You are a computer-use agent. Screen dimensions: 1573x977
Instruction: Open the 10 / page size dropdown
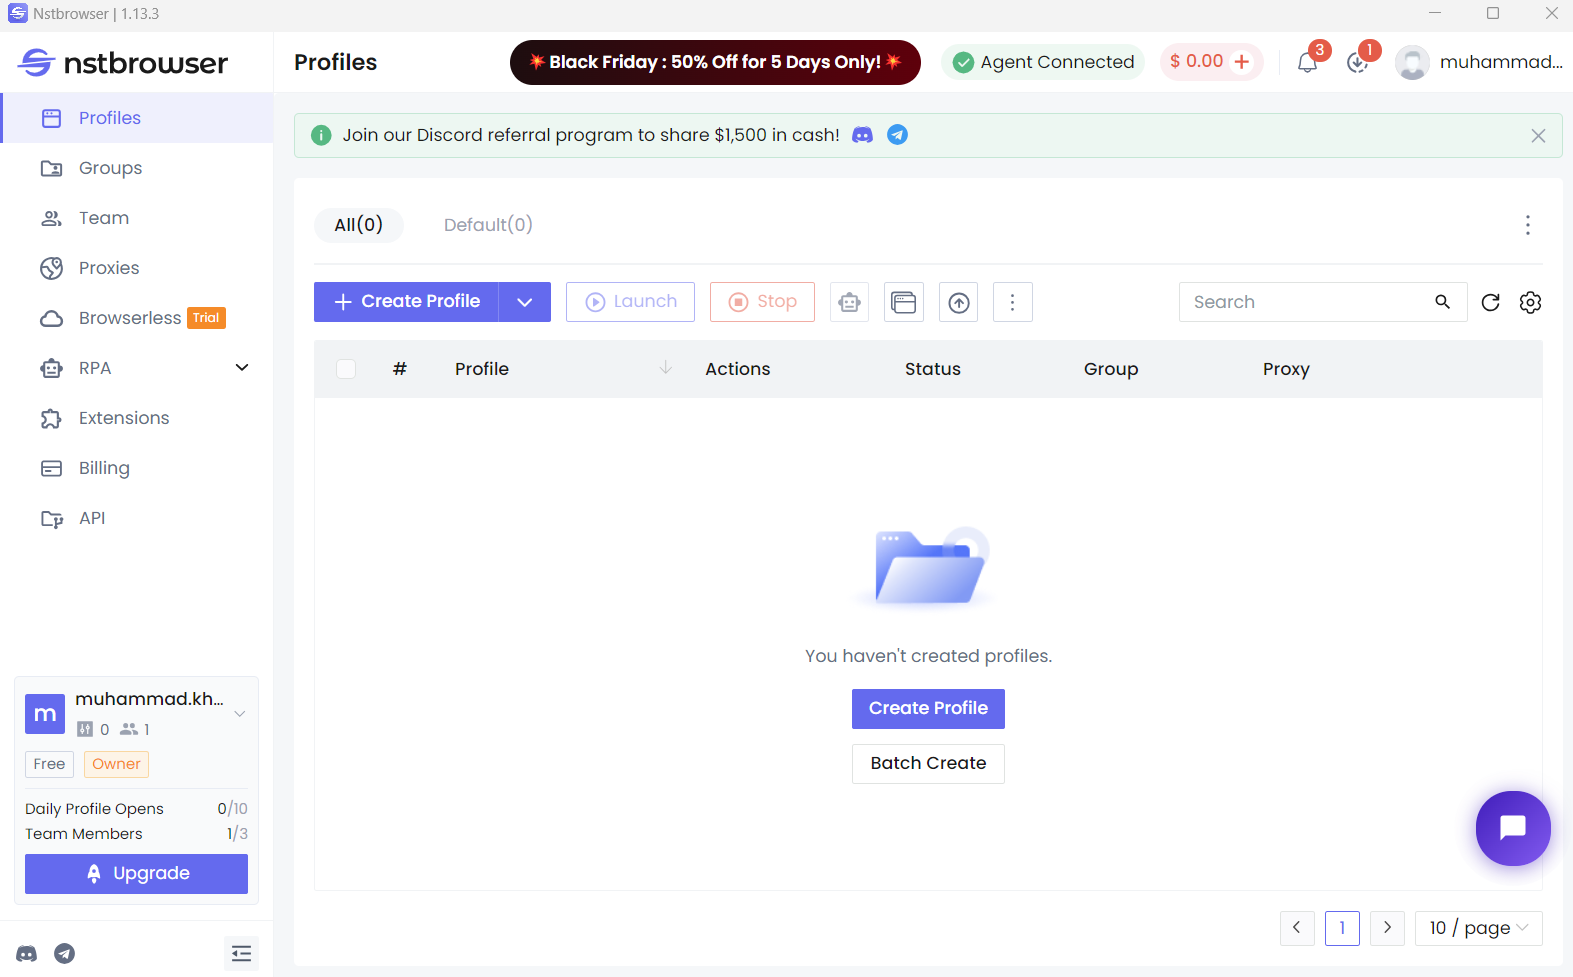pos(1479,928)
